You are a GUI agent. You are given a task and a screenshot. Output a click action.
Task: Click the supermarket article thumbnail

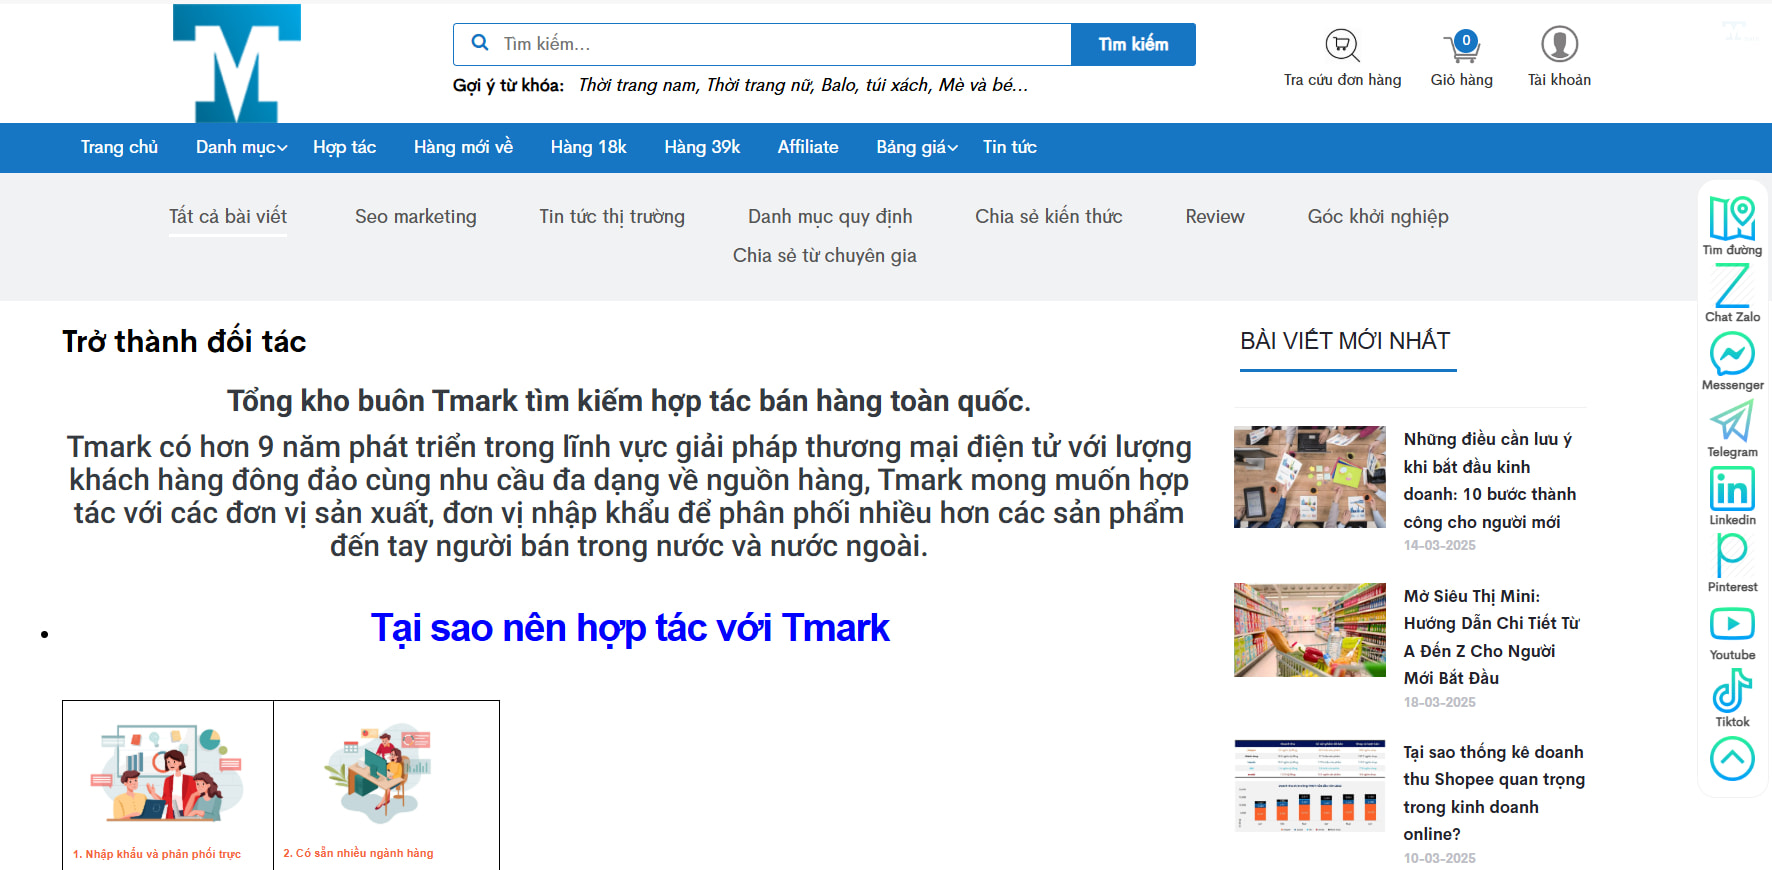(1310, 630)
